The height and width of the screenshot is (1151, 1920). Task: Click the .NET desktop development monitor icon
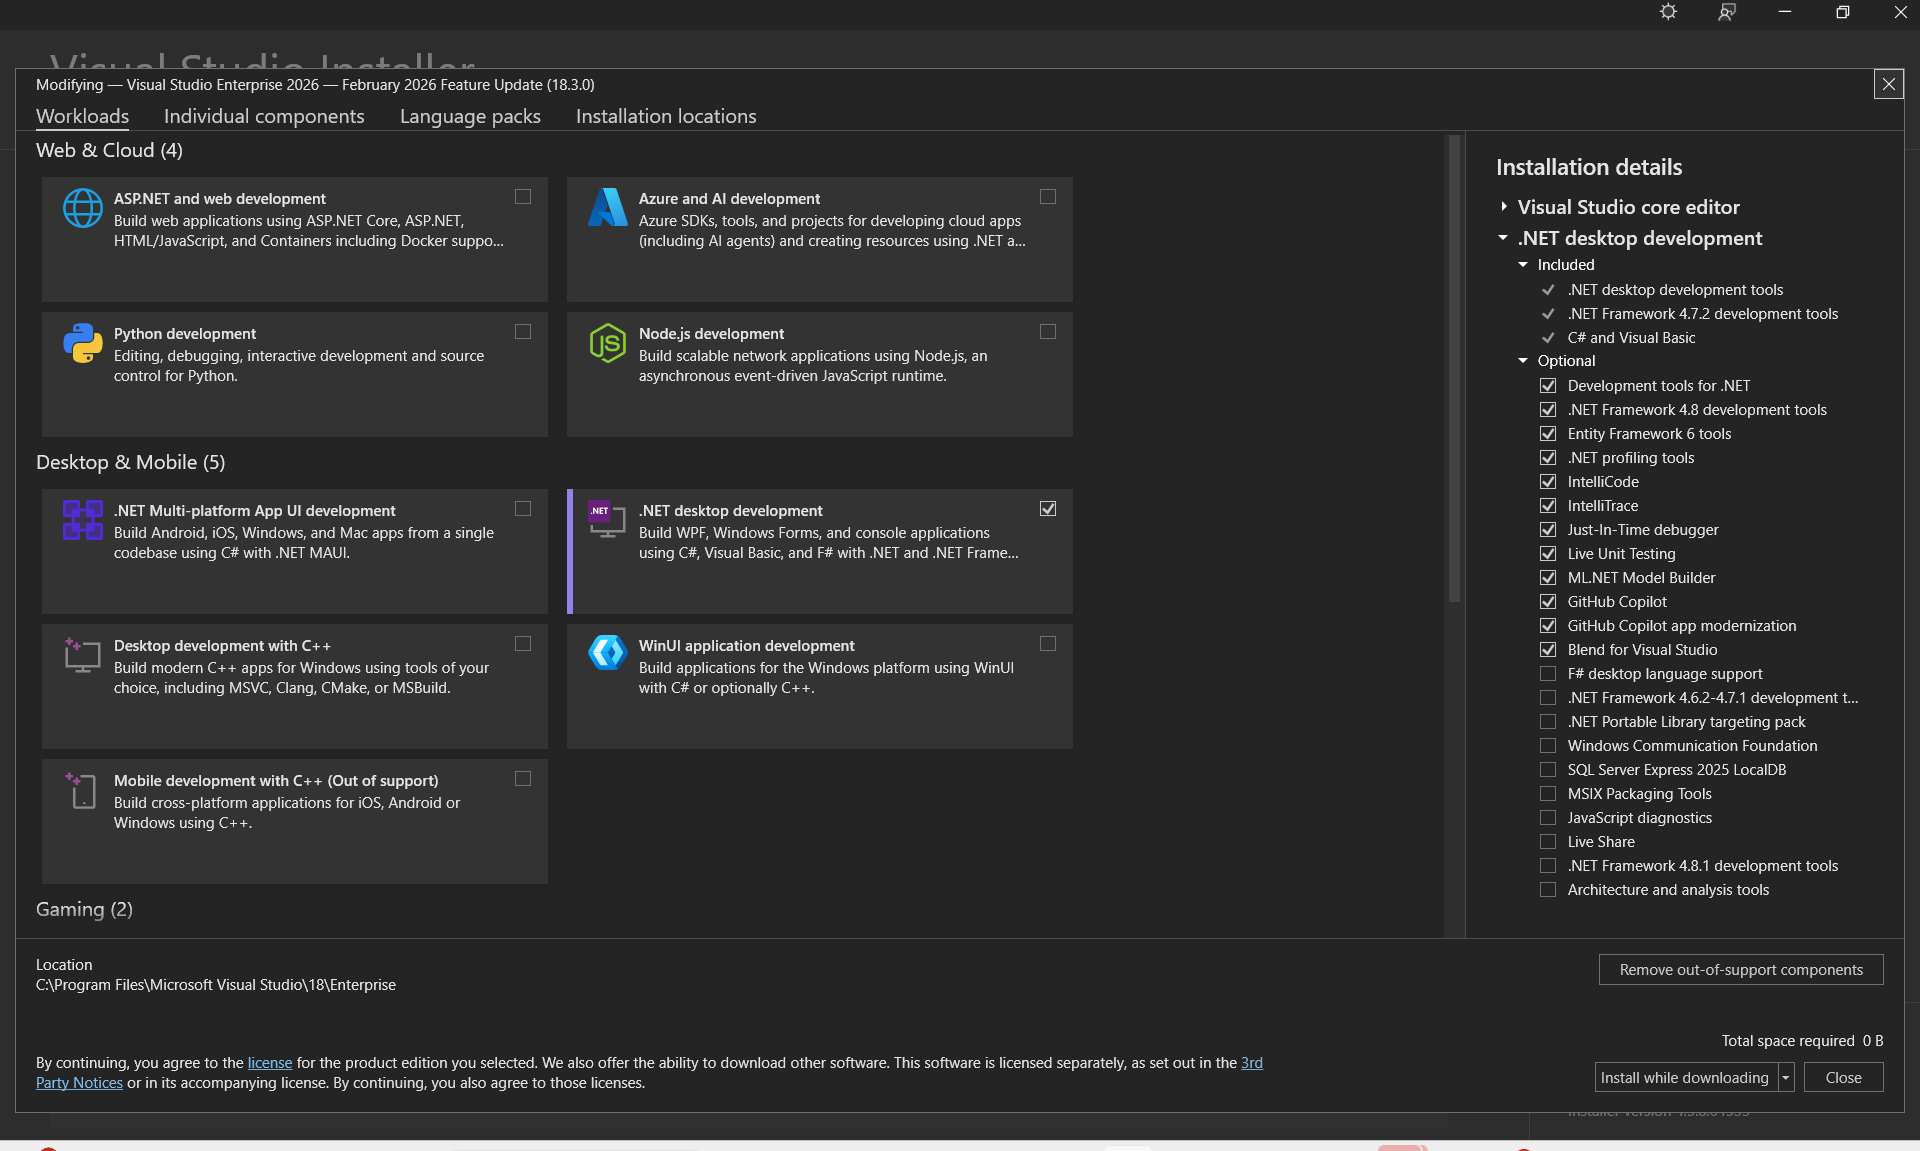tap(607, 521)
